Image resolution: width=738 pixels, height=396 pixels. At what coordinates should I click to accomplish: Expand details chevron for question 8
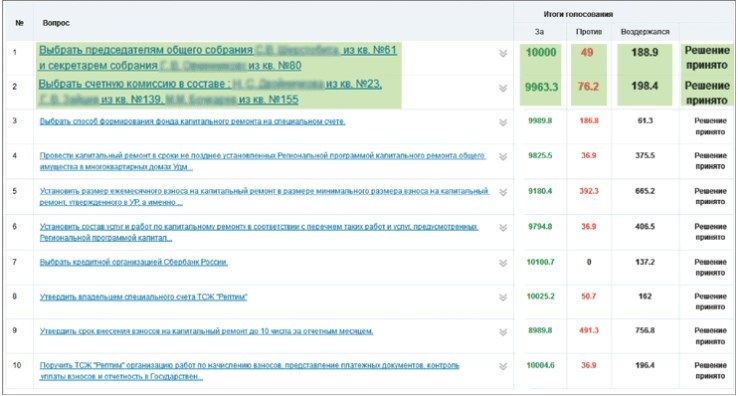click(x=503, y=297)
